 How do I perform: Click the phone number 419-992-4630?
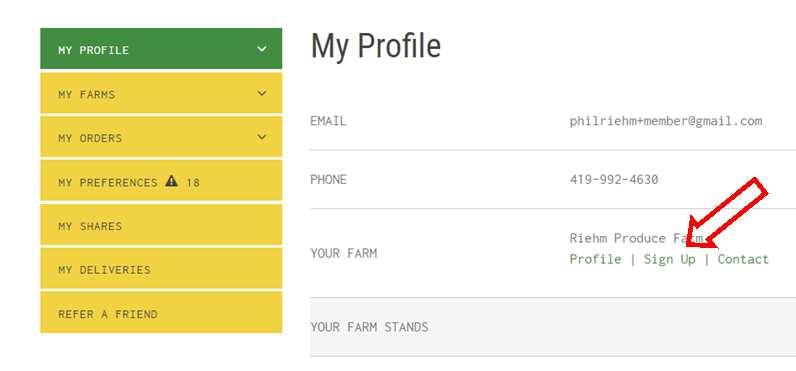point(614,180)
